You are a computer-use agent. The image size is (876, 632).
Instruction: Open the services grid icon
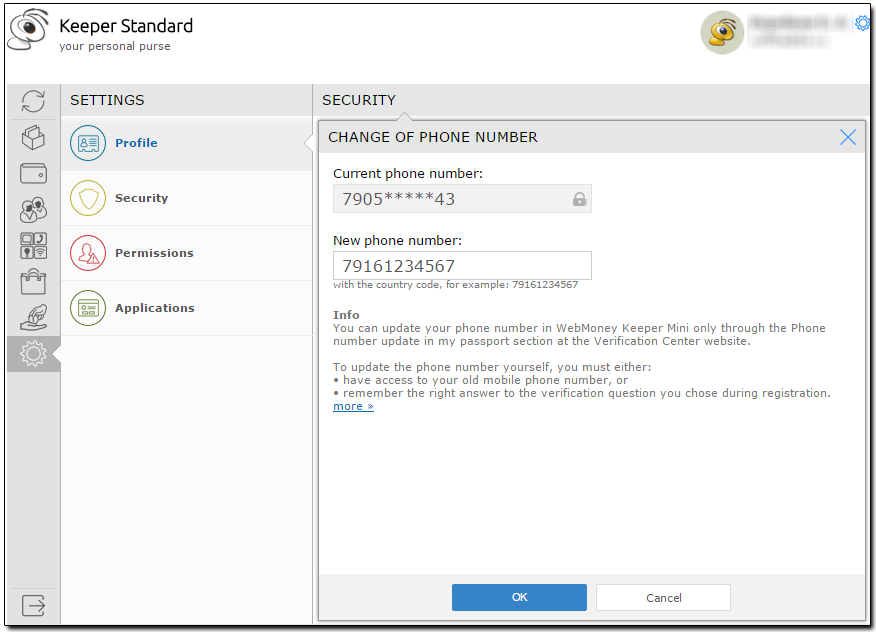tap(33, 246)
